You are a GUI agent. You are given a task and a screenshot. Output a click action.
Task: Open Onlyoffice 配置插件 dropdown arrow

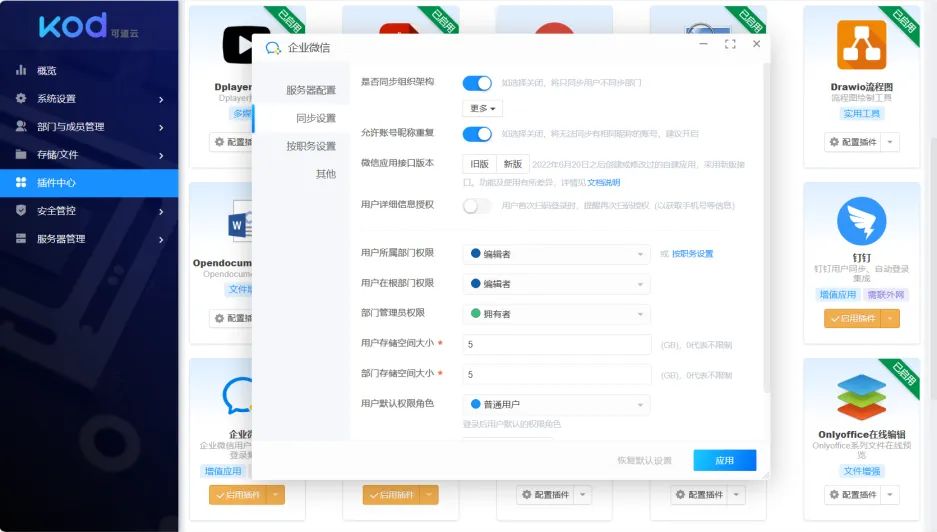pyautogui.click(x=890, y=495)
